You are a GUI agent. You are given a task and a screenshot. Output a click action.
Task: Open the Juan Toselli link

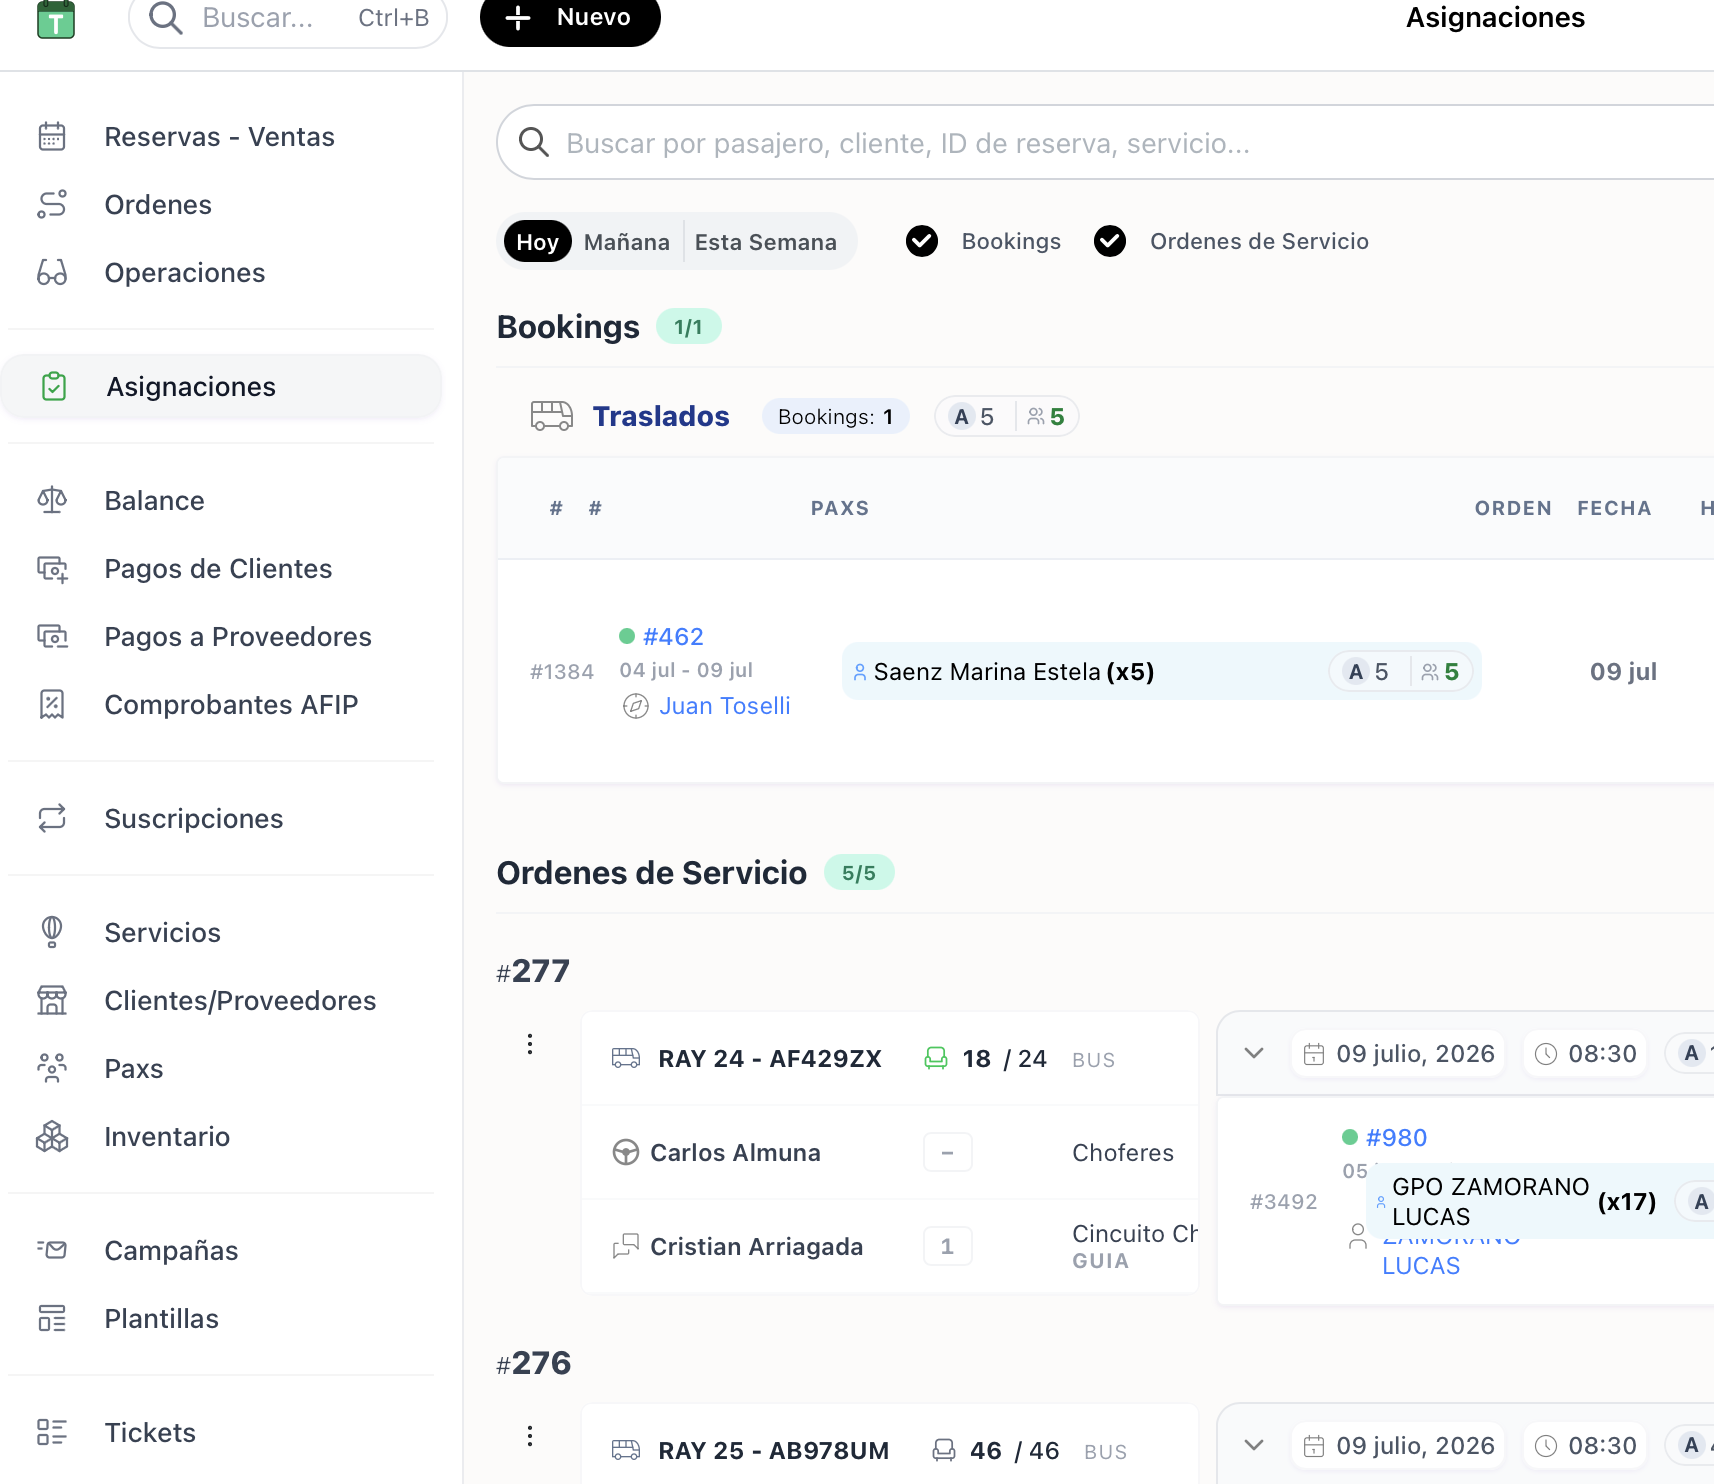[725, 706]
